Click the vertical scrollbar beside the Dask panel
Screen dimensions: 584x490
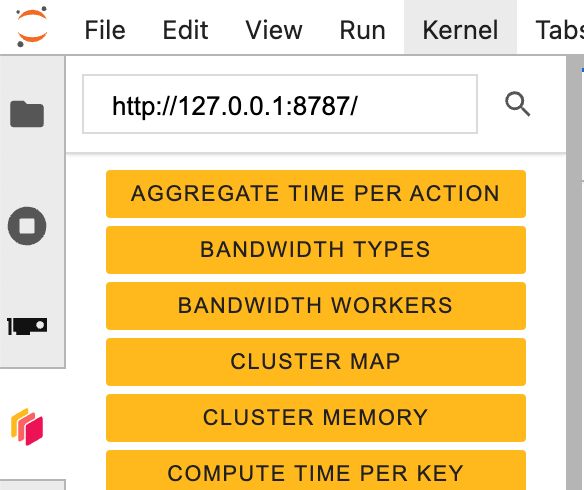point(574,273)
